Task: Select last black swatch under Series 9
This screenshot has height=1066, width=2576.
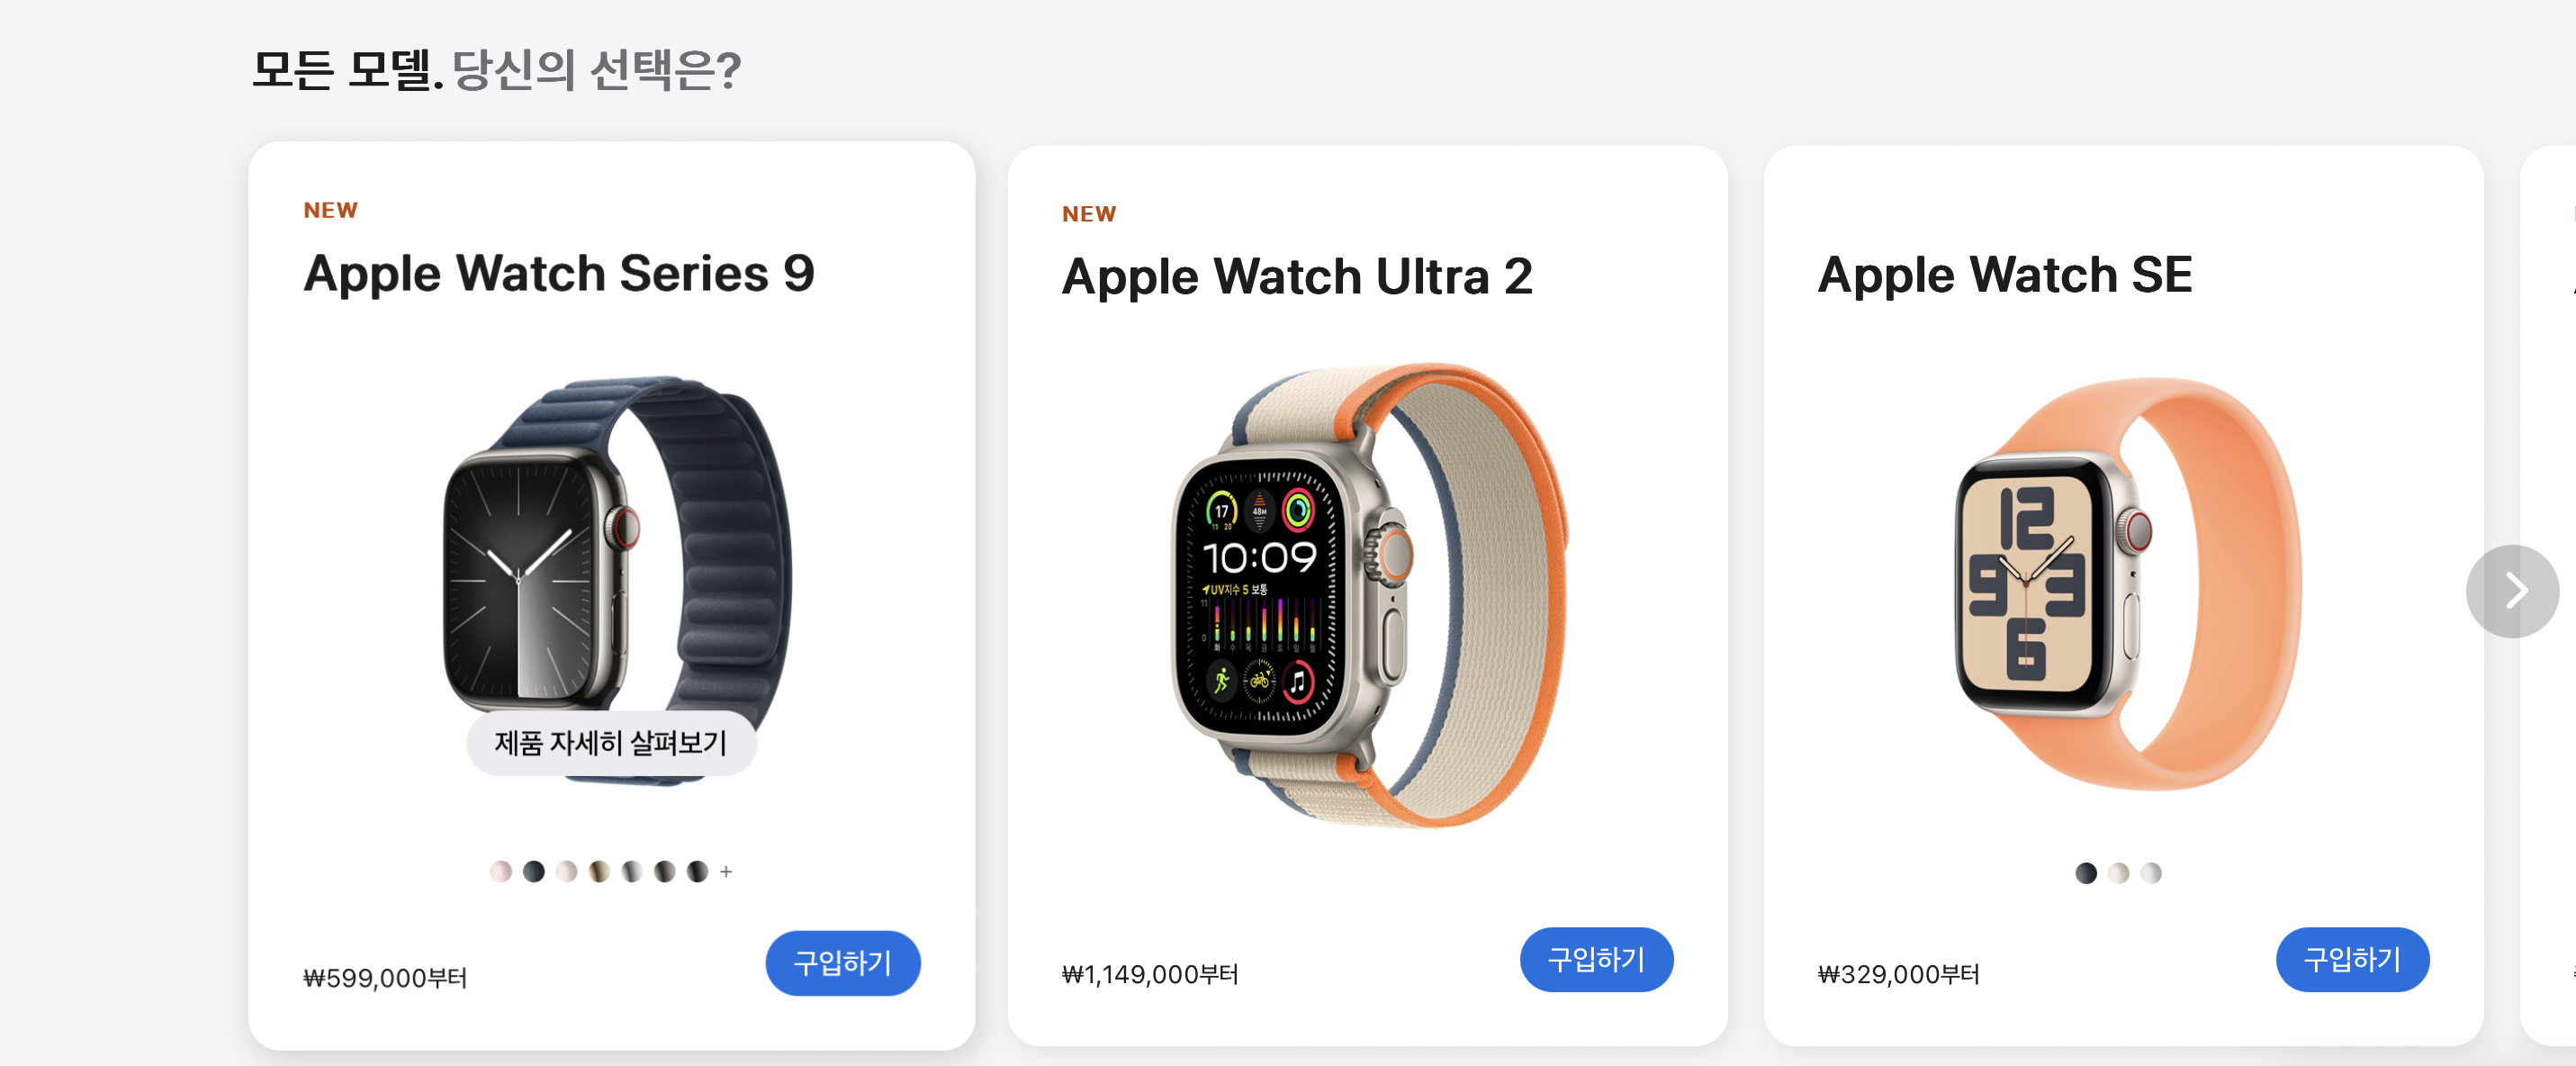Action: pos(698,872)
